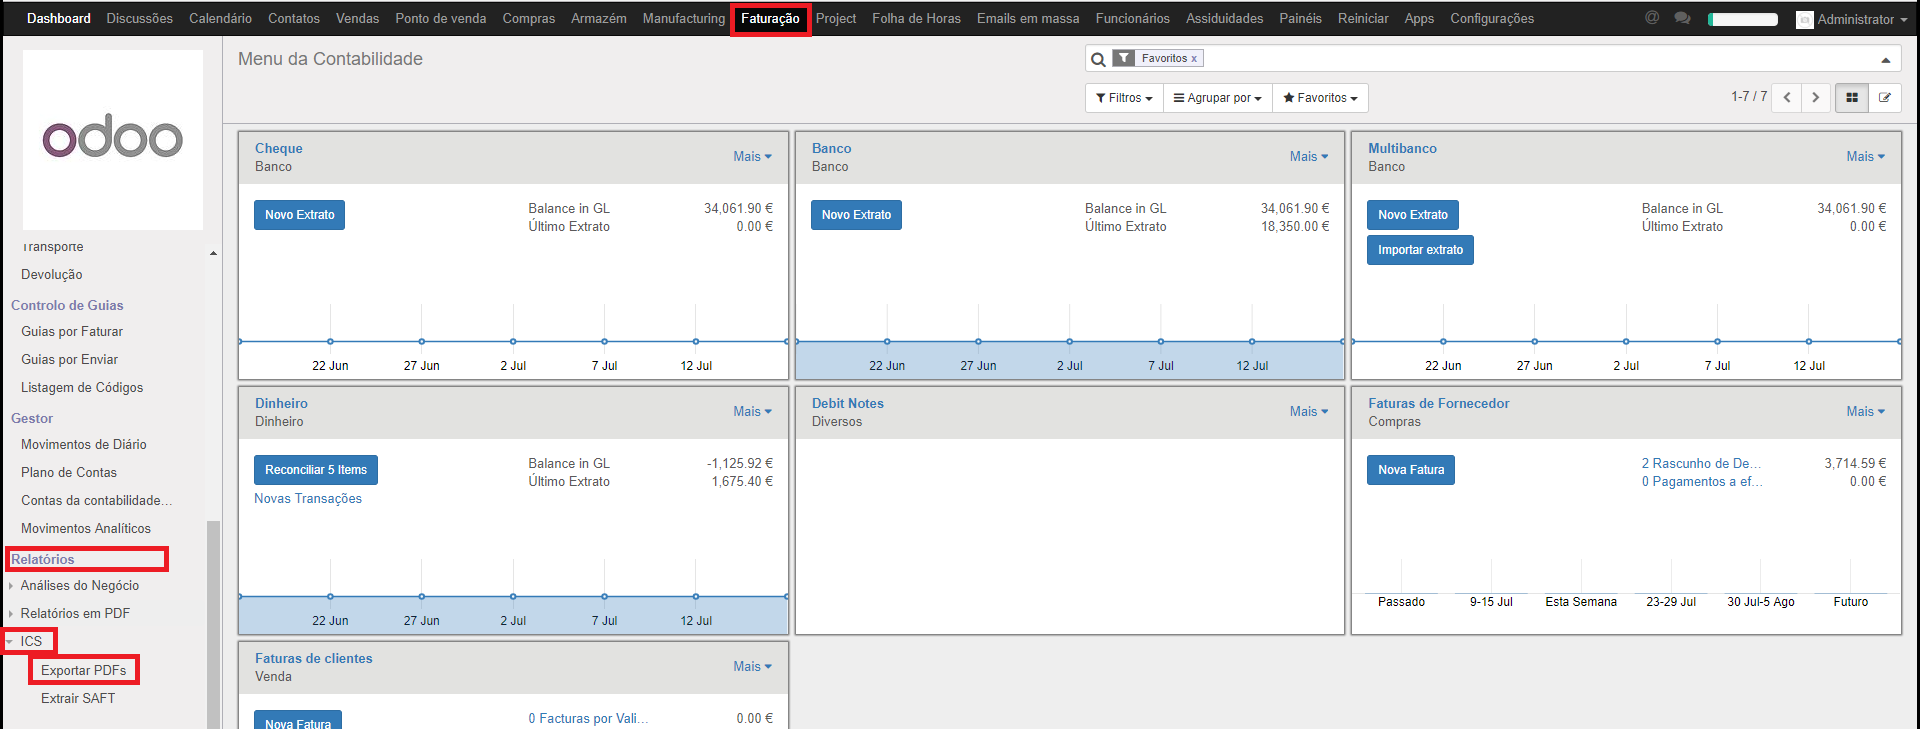The image size is (1920, 729).
Task: Open the Debit Notes journal title
Action: pyautogui.click(x=848, y=403)
